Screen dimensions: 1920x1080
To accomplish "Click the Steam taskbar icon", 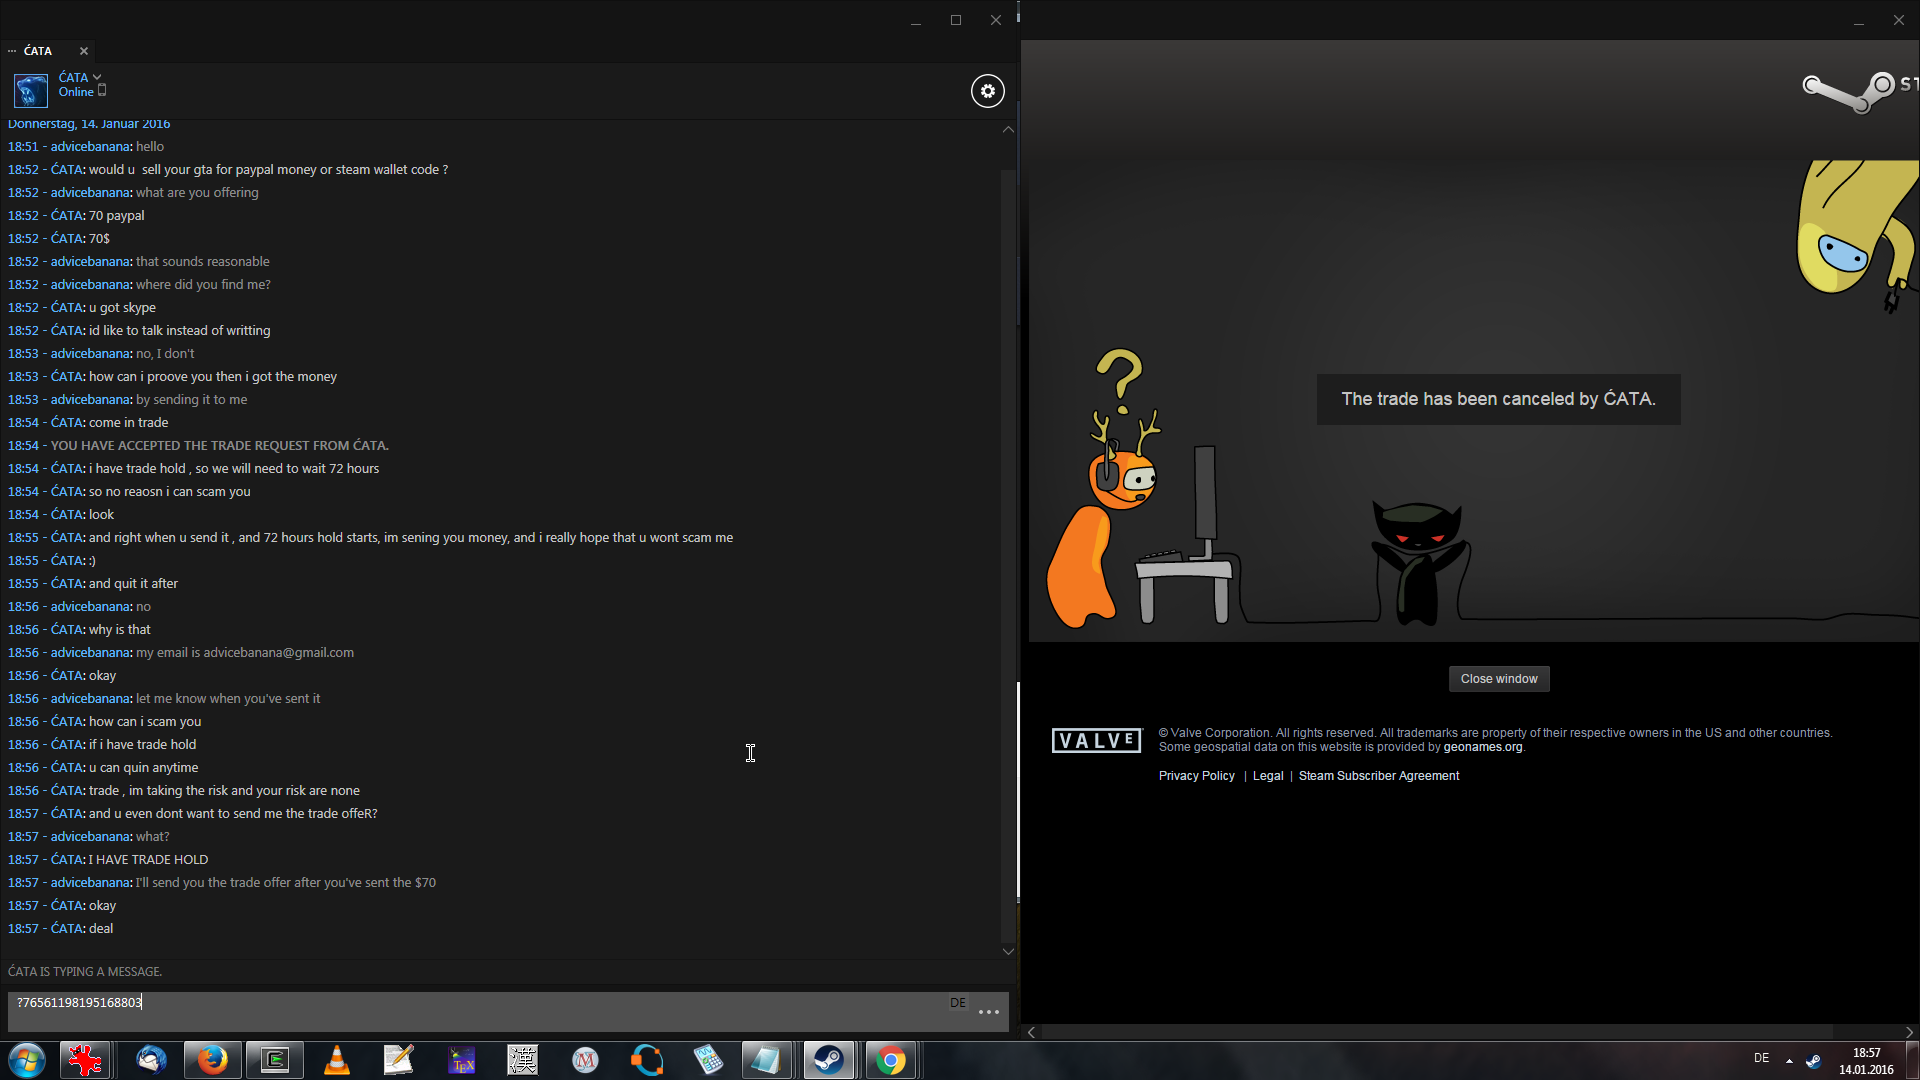I will click(828, 1060).
